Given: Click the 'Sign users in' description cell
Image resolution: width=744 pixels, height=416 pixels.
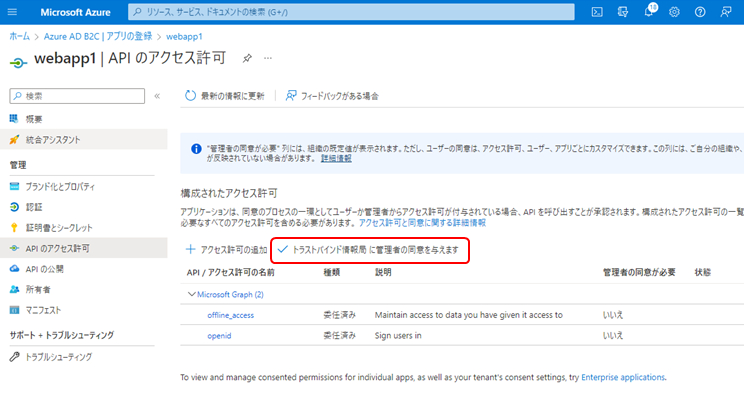Looking at the screenshot, I should pos(398,335).
